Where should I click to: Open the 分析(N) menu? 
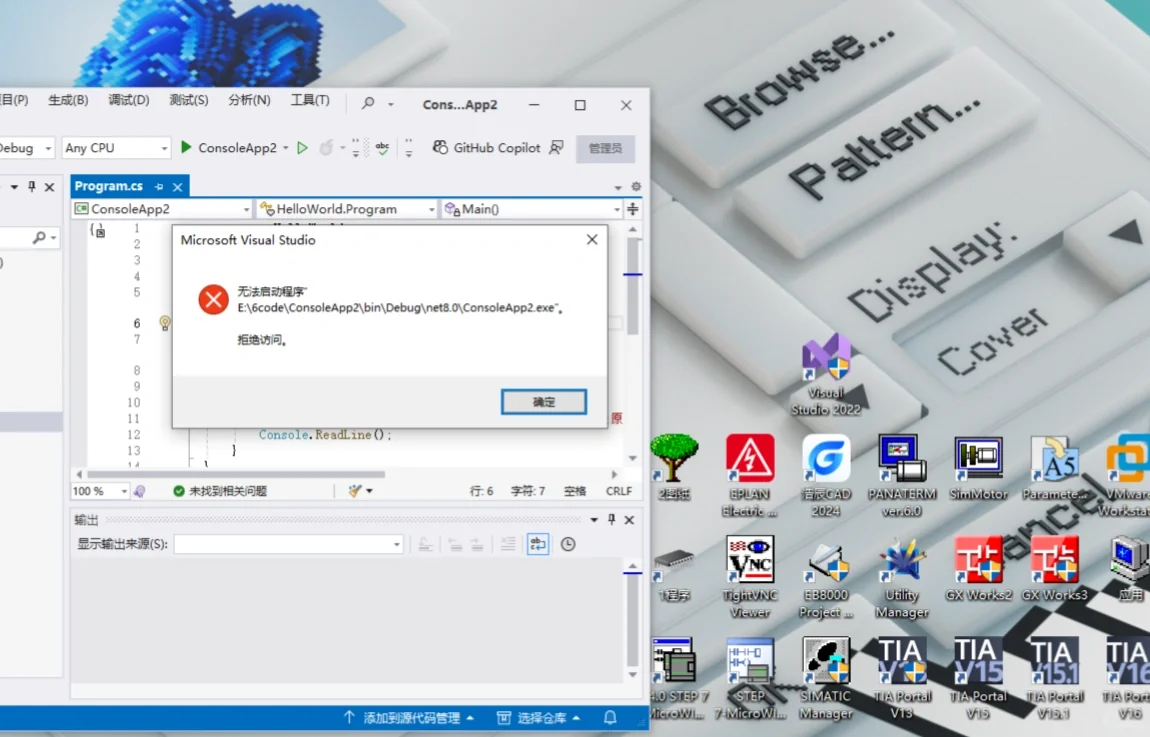click(x=249, y=100)
